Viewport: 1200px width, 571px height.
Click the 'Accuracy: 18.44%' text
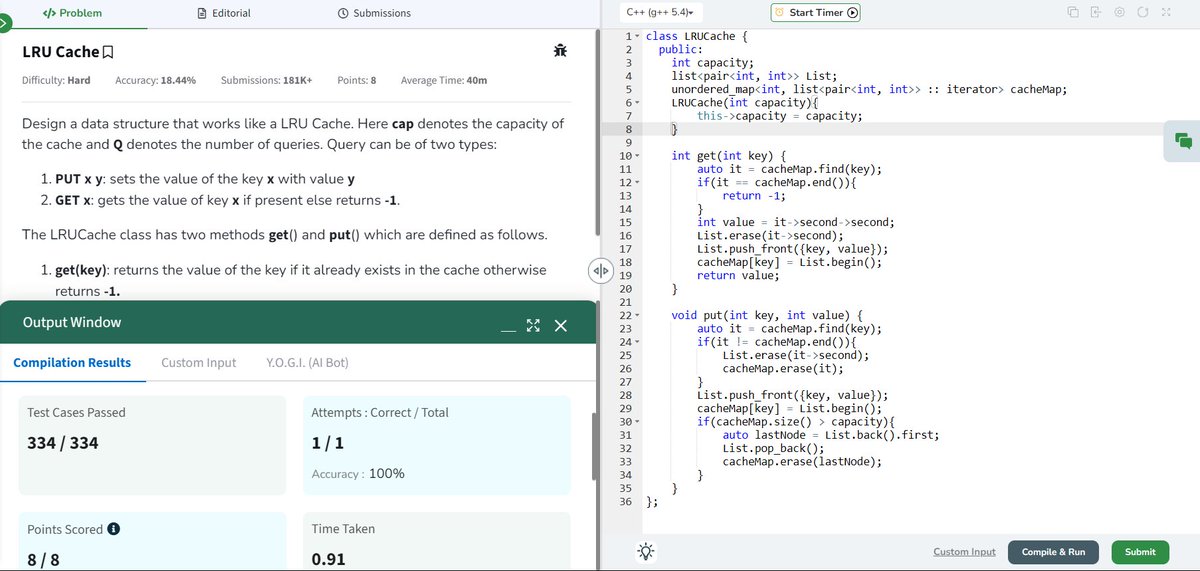[155, 80]
